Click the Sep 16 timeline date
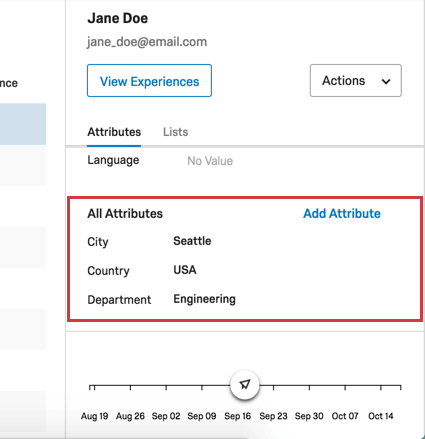Screen dimensions: 425x439 237,416
